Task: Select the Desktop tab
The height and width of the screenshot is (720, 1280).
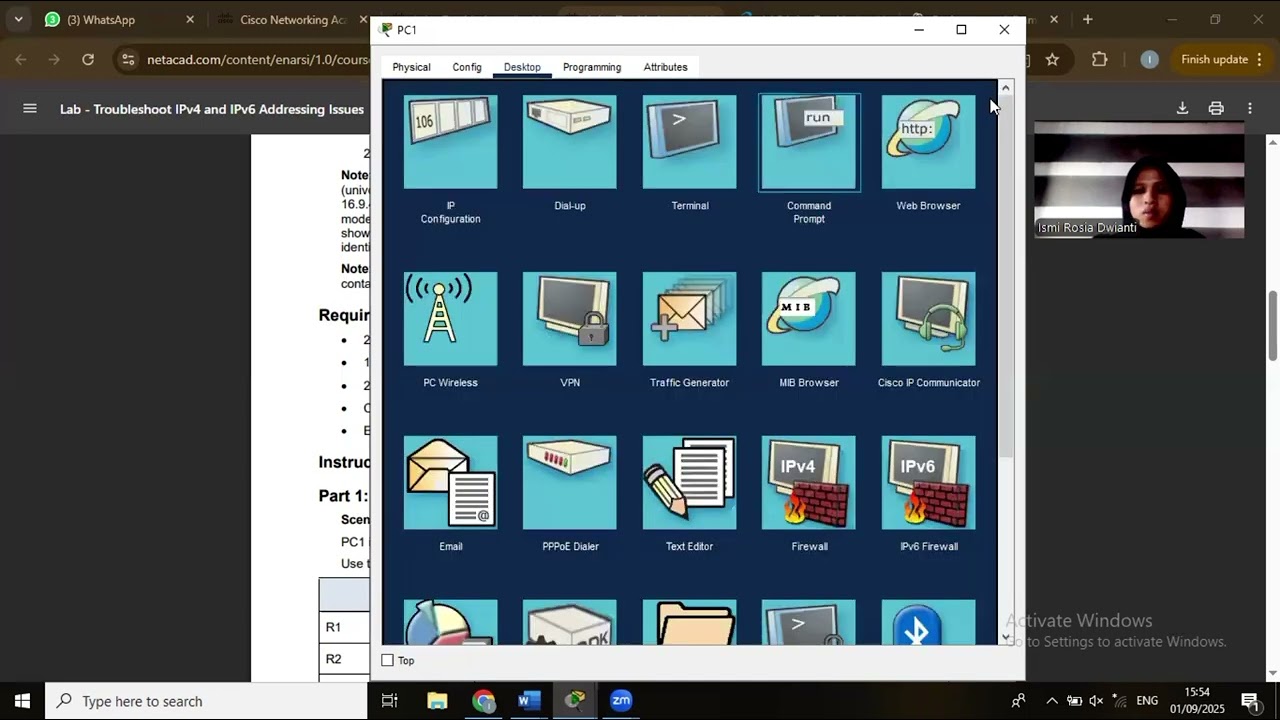Action: [x=522, y=67]
